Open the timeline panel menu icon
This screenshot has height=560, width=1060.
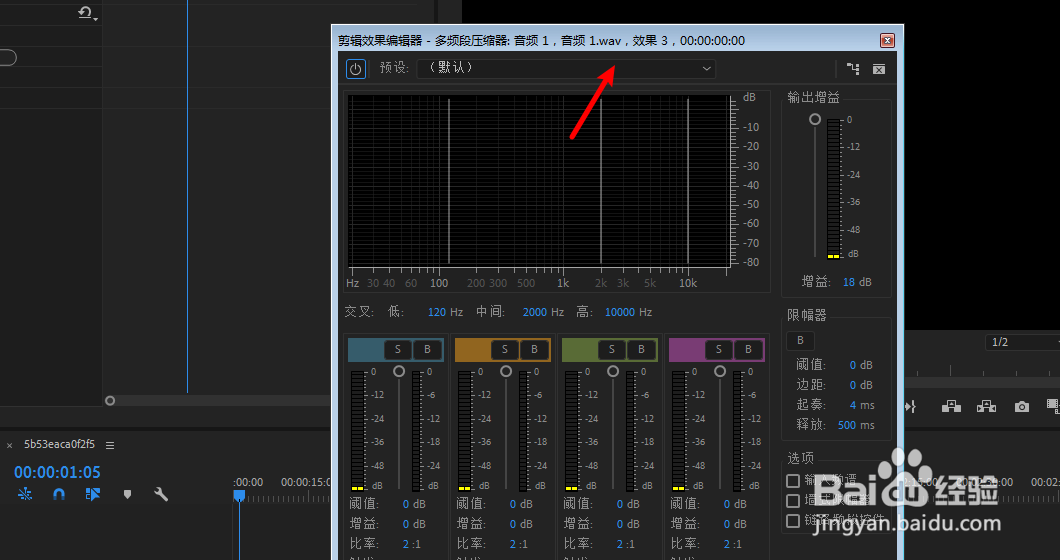pyautogui.click(x=110, y=445)
